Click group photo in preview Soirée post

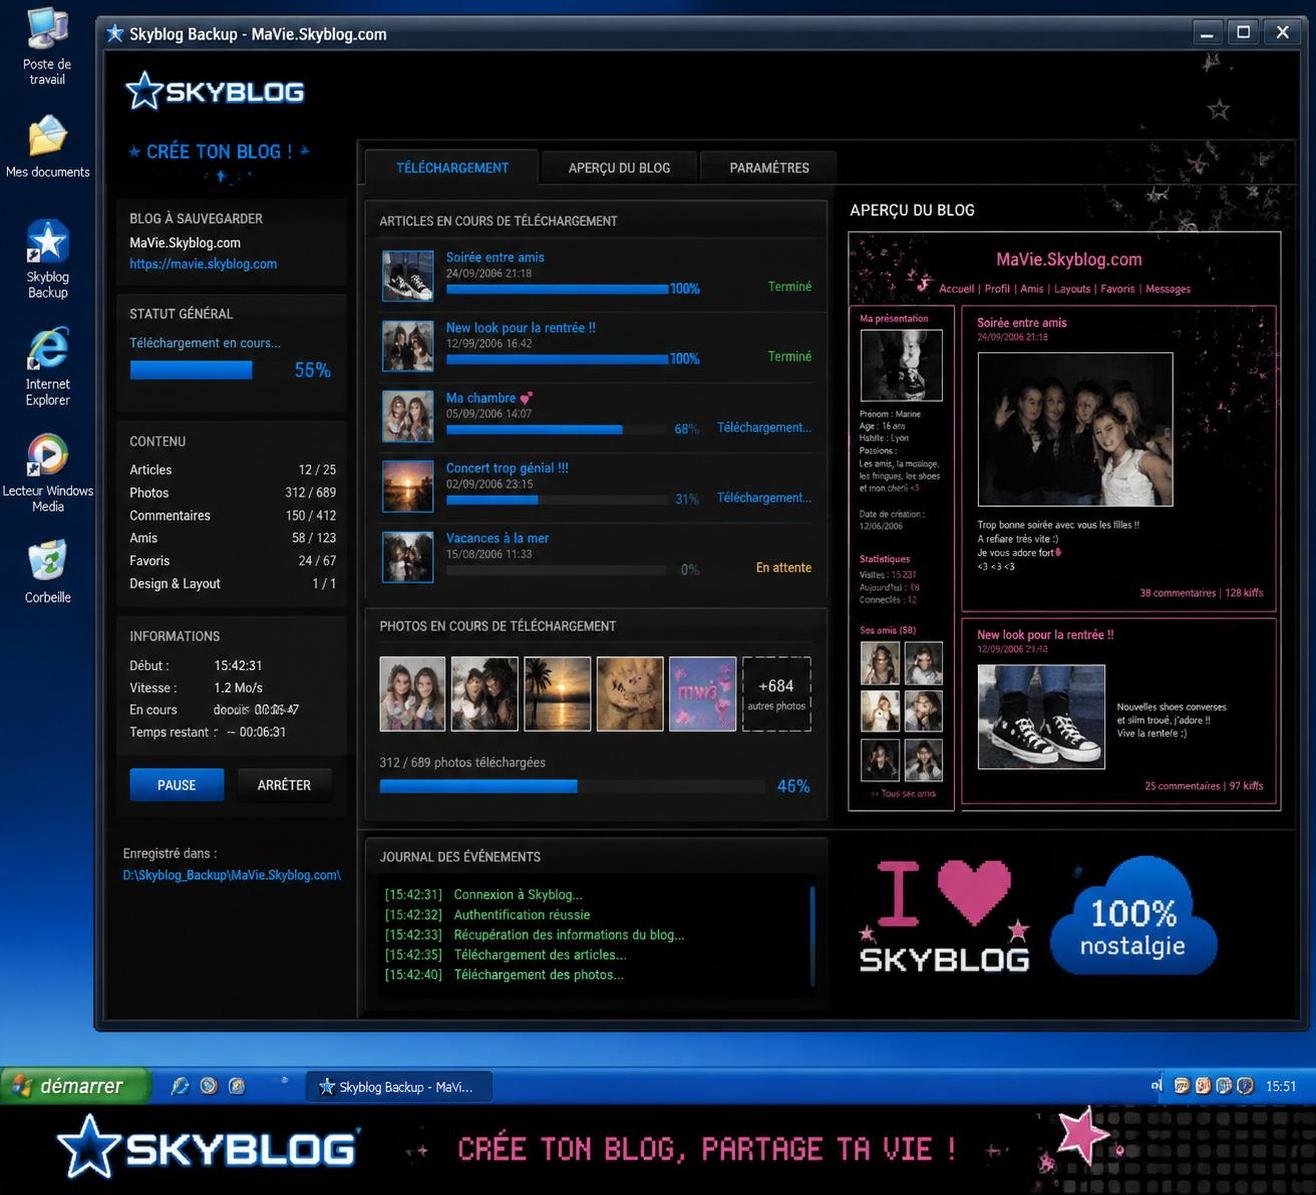pyautogui.click(x=1075, y=430)
